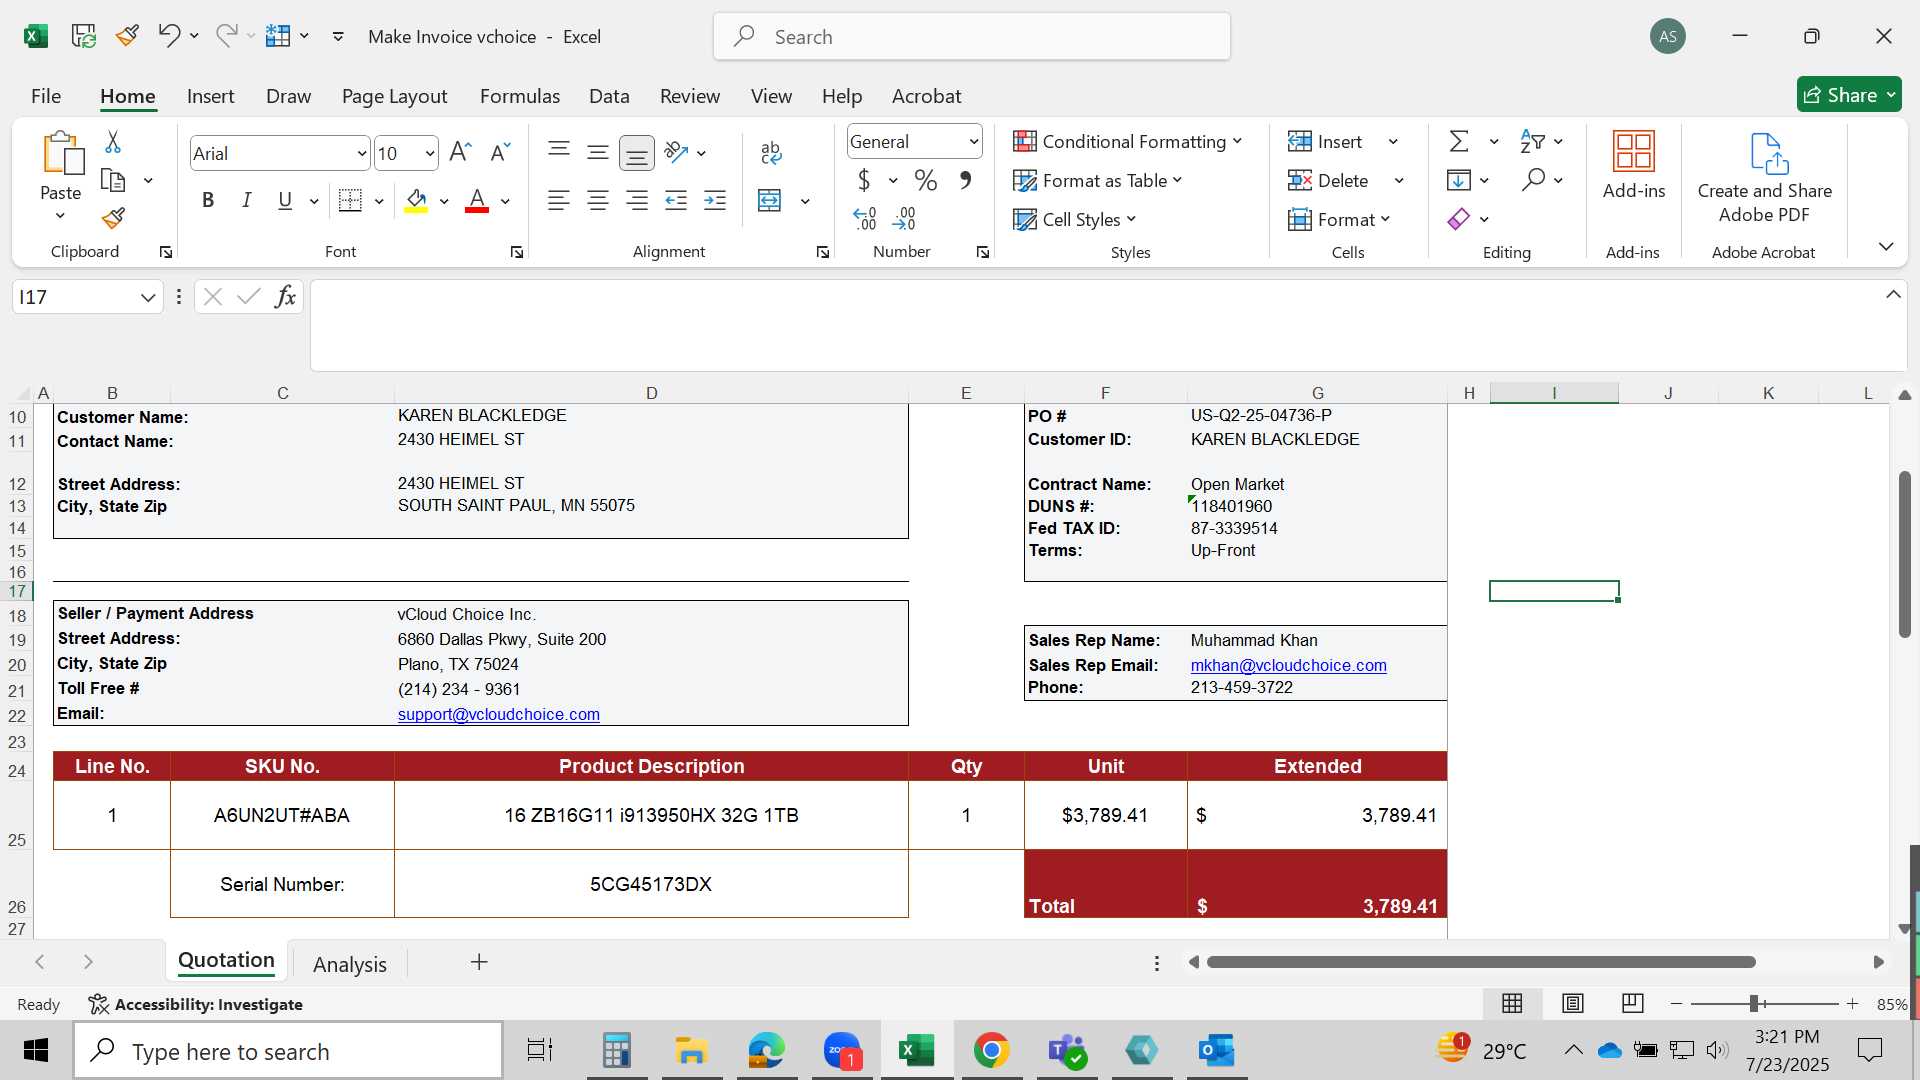
Task: Toggle Italic formatting
Action: pyautogui.click(x=246, y=201)
